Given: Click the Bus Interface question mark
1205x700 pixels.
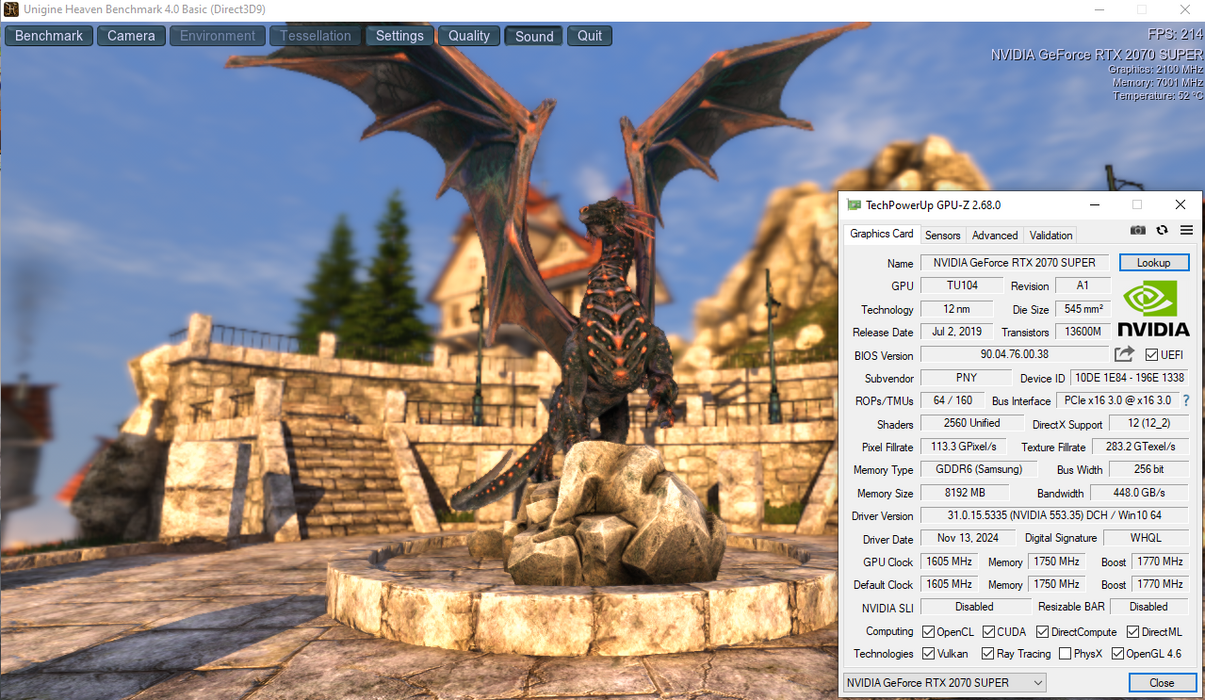Looking at the screenshot, I should pos(1186,401).
